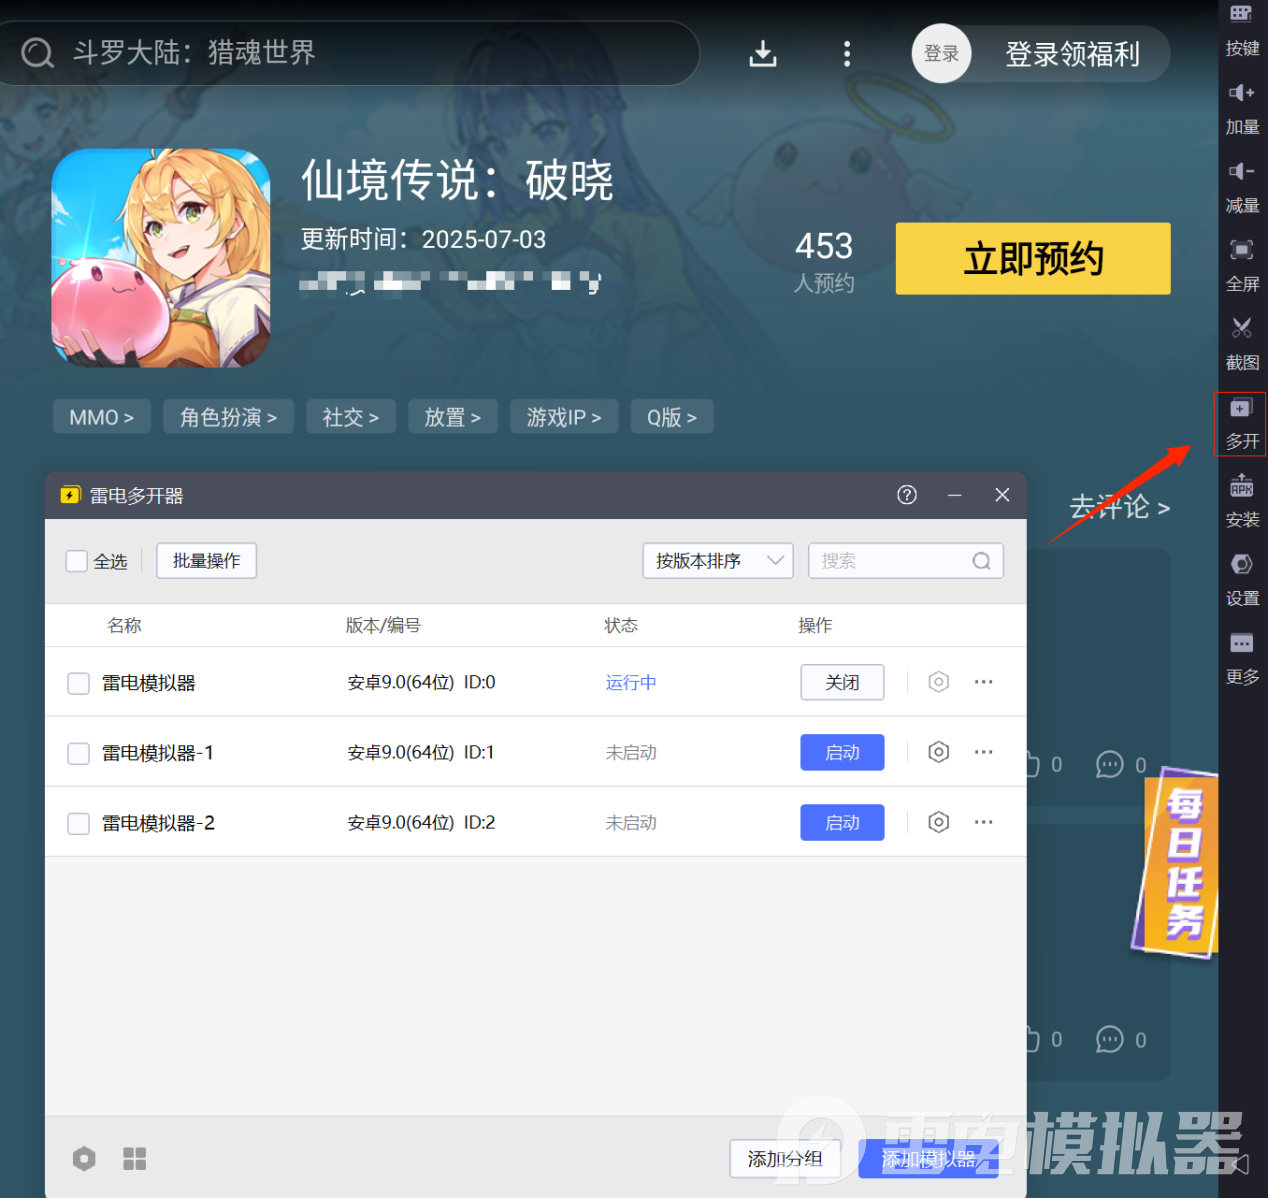Click the 状态 column header

(x=621, y=625)
